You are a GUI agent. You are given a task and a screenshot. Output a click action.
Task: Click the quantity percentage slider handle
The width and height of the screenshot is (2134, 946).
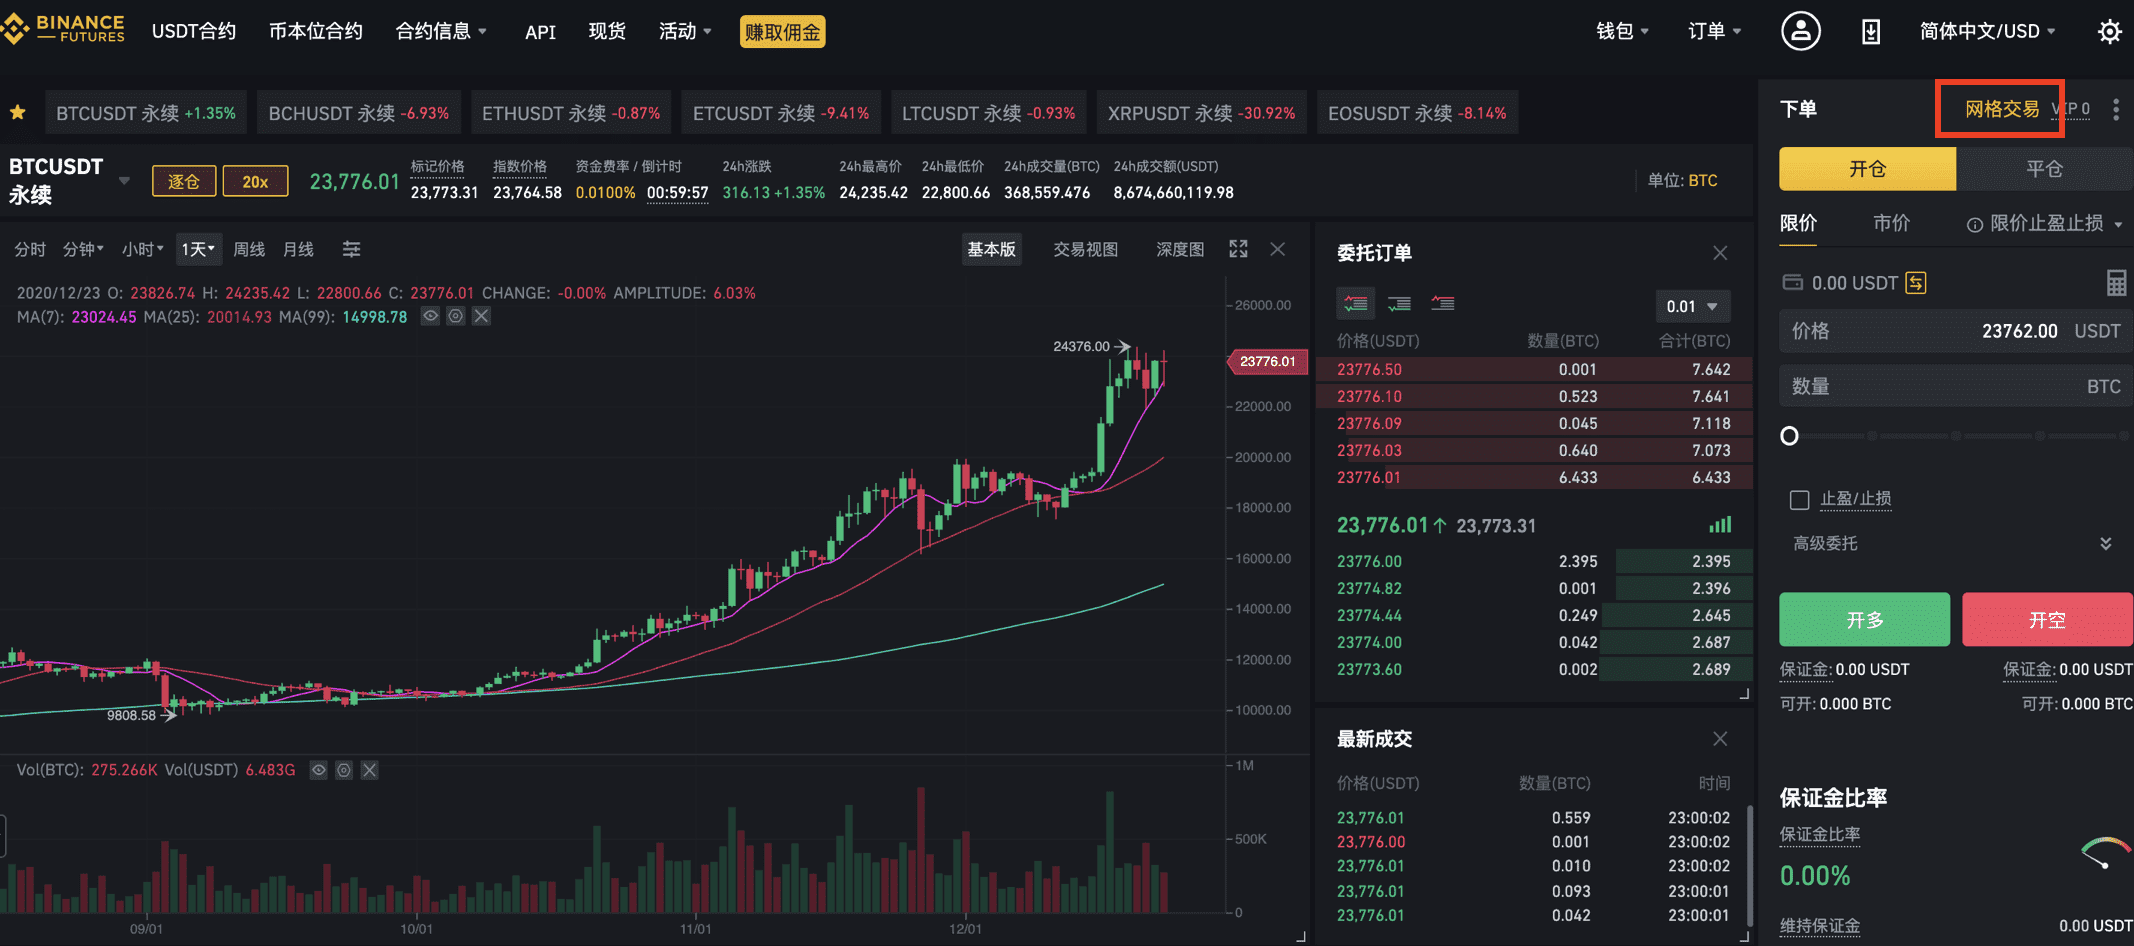pos(1790,436)
